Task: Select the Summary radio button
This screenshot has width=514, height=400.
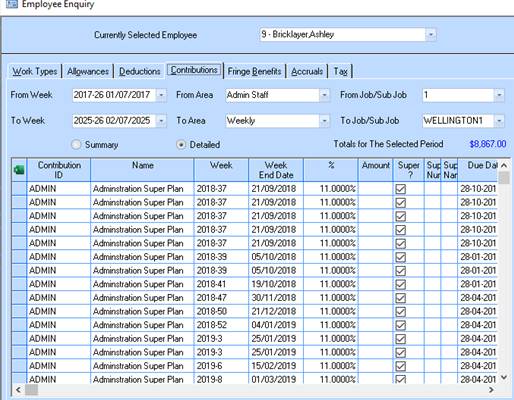Action: [76, 145]
